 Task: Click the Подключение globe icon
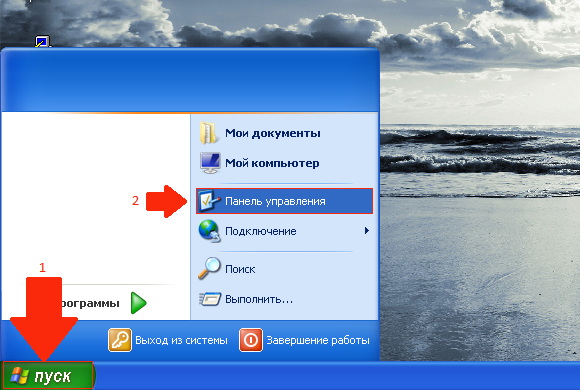click(x=210, y=231)
